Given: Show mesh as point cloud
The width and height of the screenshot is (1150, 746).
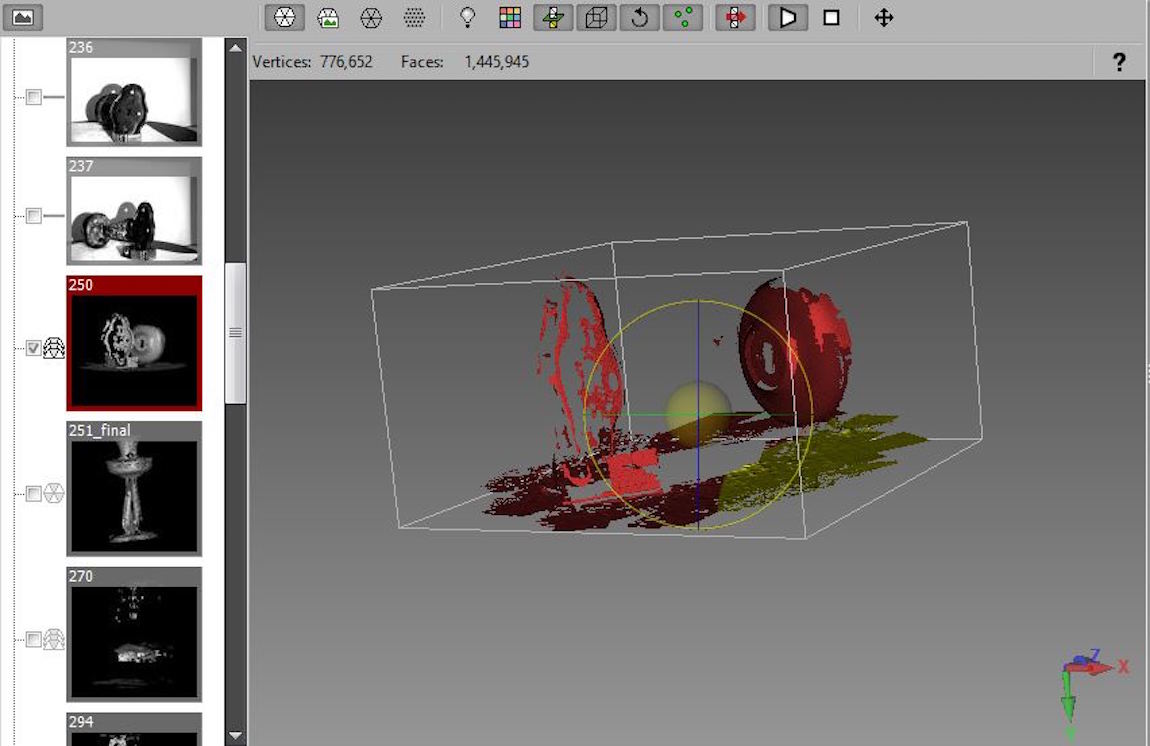Looking at the screenshot, I should 414,18.
